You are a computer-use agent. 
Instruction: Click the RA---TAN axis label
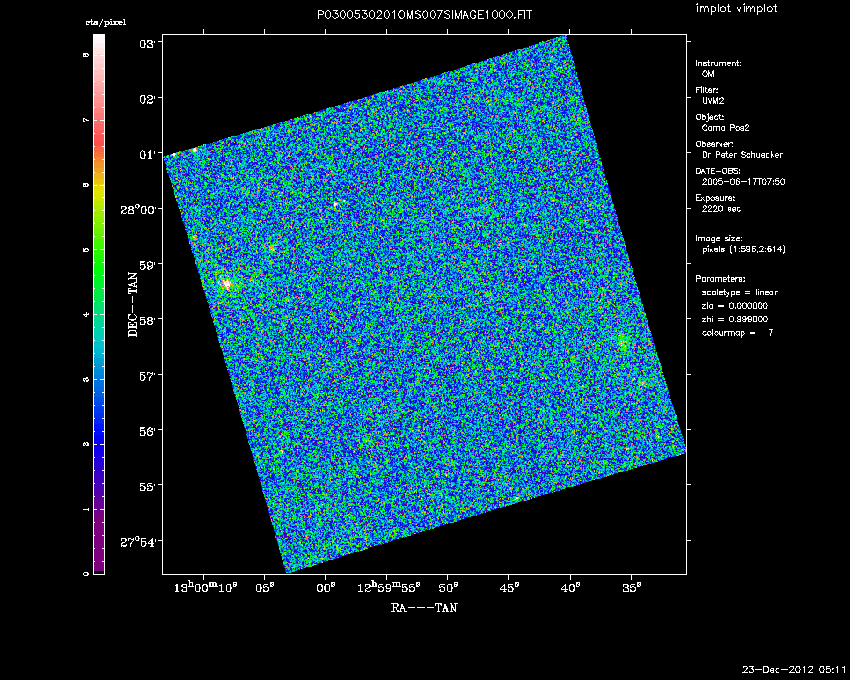pos(425,606)
